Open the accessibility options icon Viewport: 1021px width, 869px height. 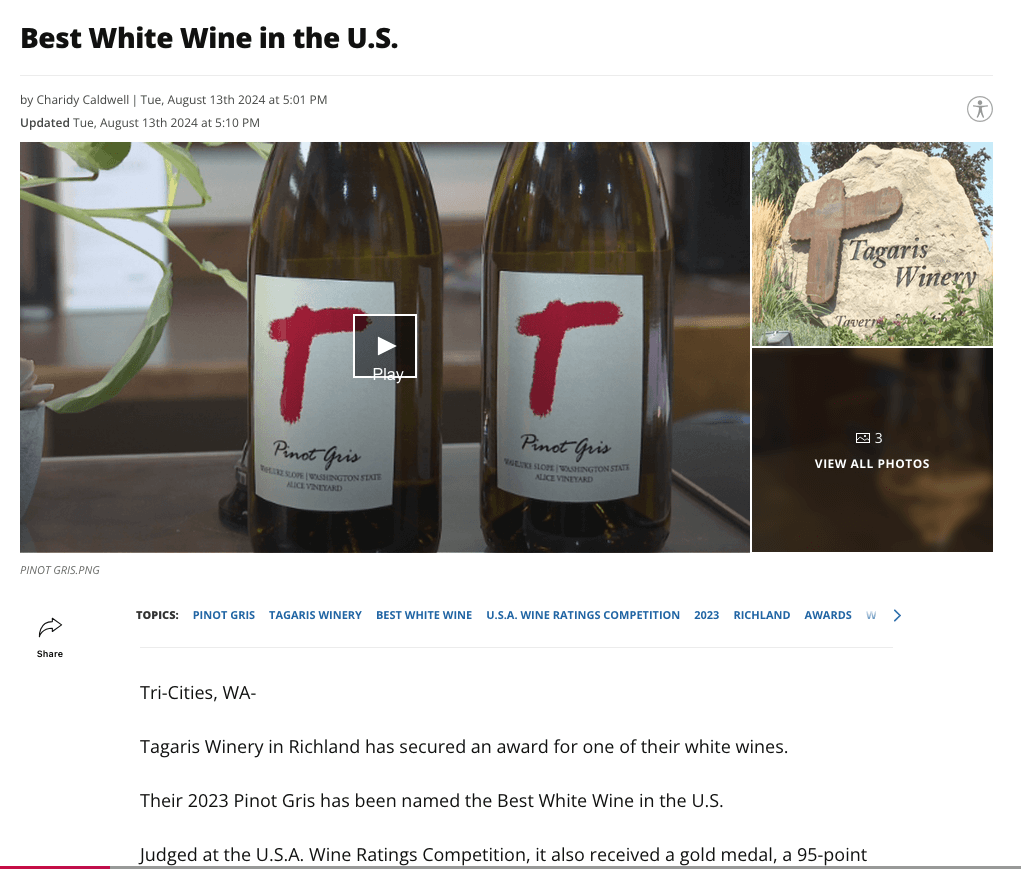click(x=979, y=109)
